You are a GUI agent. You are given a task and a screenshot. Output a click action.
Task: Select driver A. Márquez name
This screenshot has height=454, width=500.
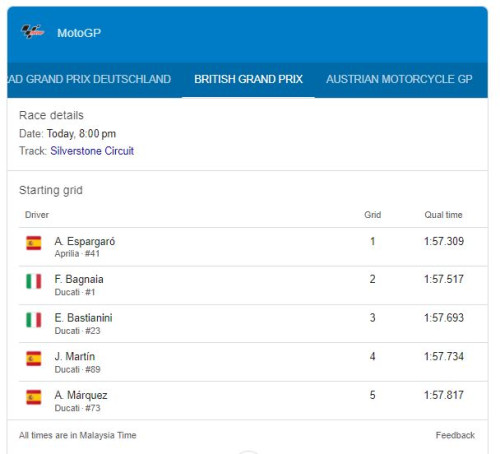81,395
